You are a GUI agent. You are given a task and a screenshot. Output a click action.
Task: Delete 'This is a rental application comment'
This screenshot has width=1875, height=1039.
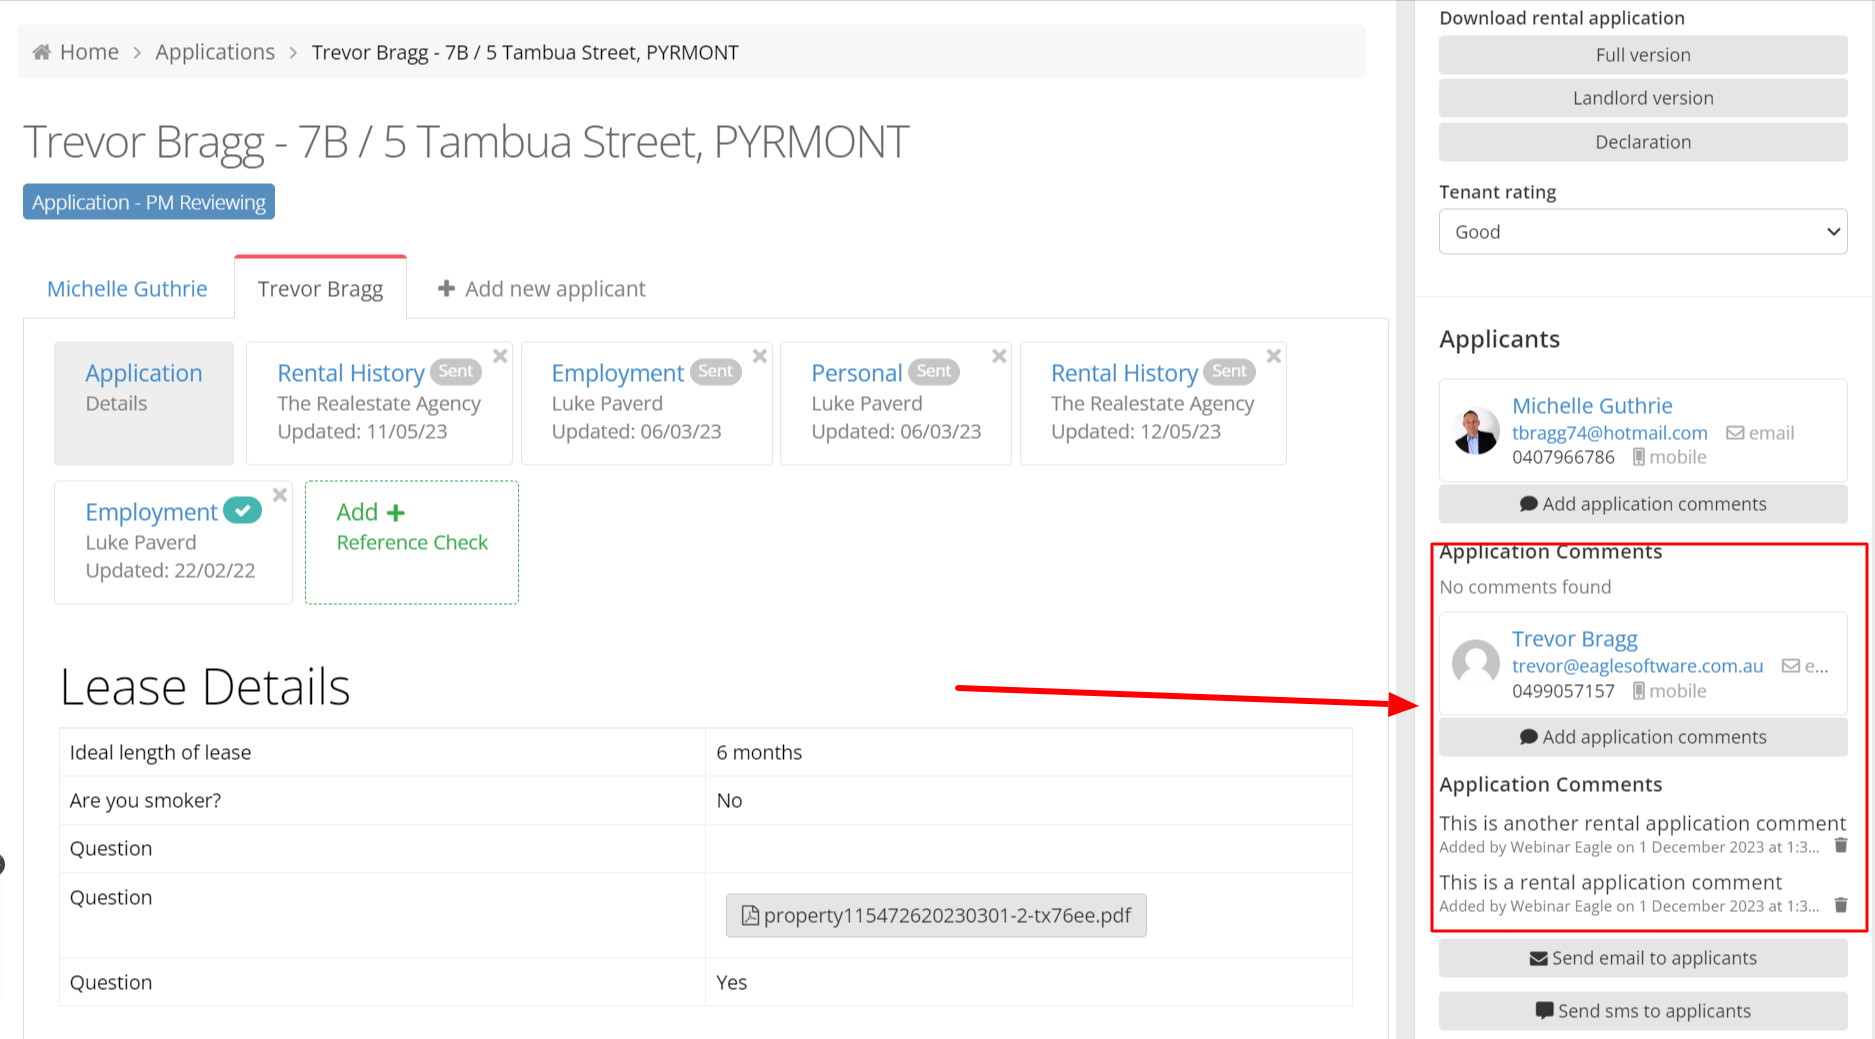click(1840, 905)
